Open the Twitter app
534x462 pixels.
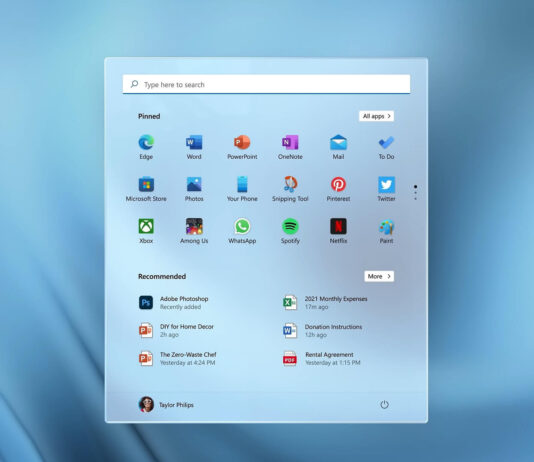386,189
